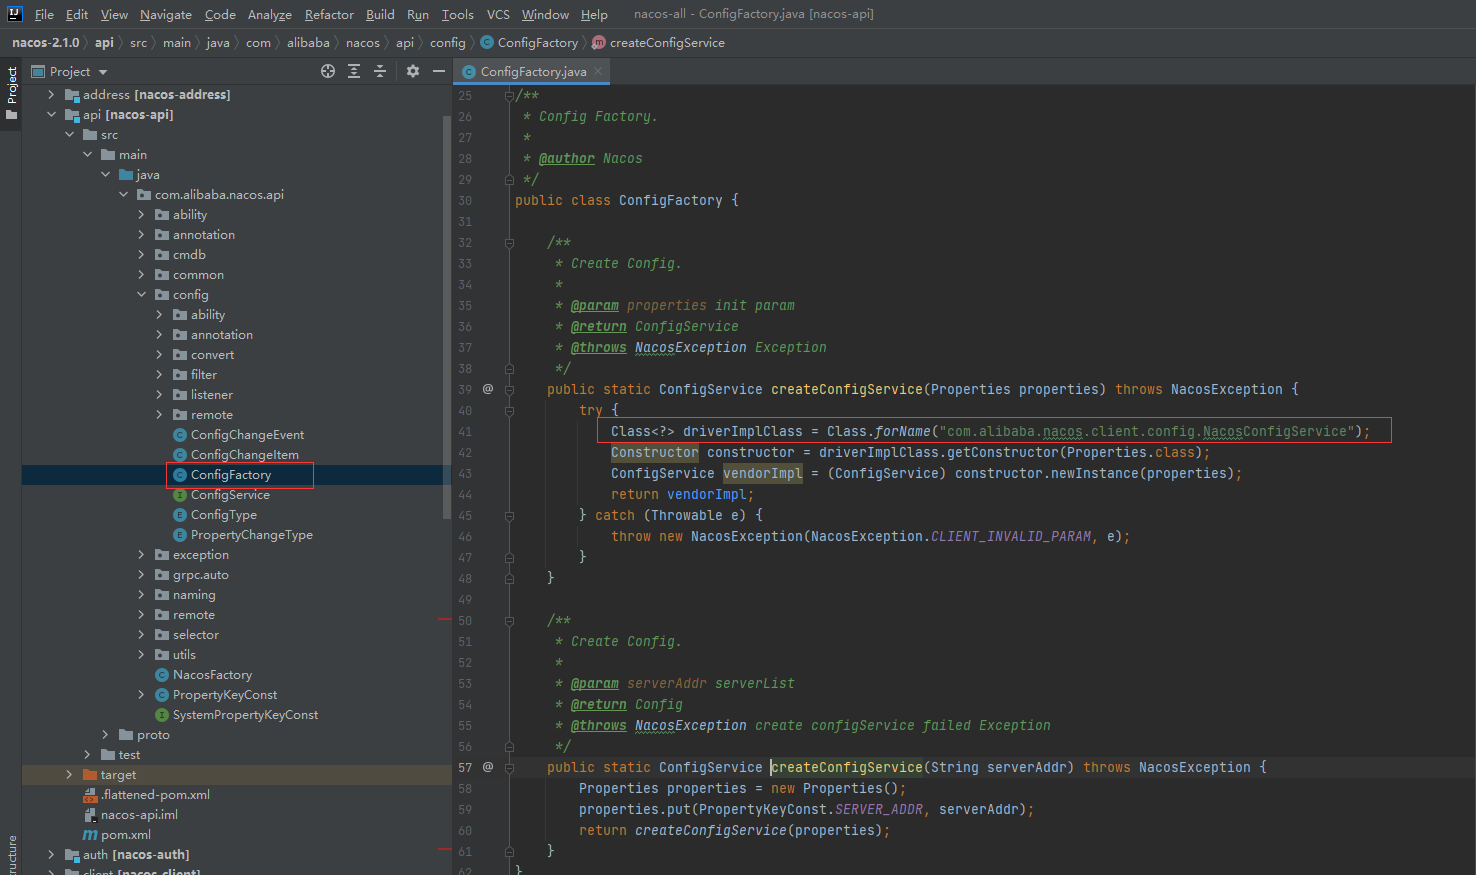This screenshot has height=875, width=1476.
Task: Expand the address [nacos-address] module
Action: click(x=51, y=95)
